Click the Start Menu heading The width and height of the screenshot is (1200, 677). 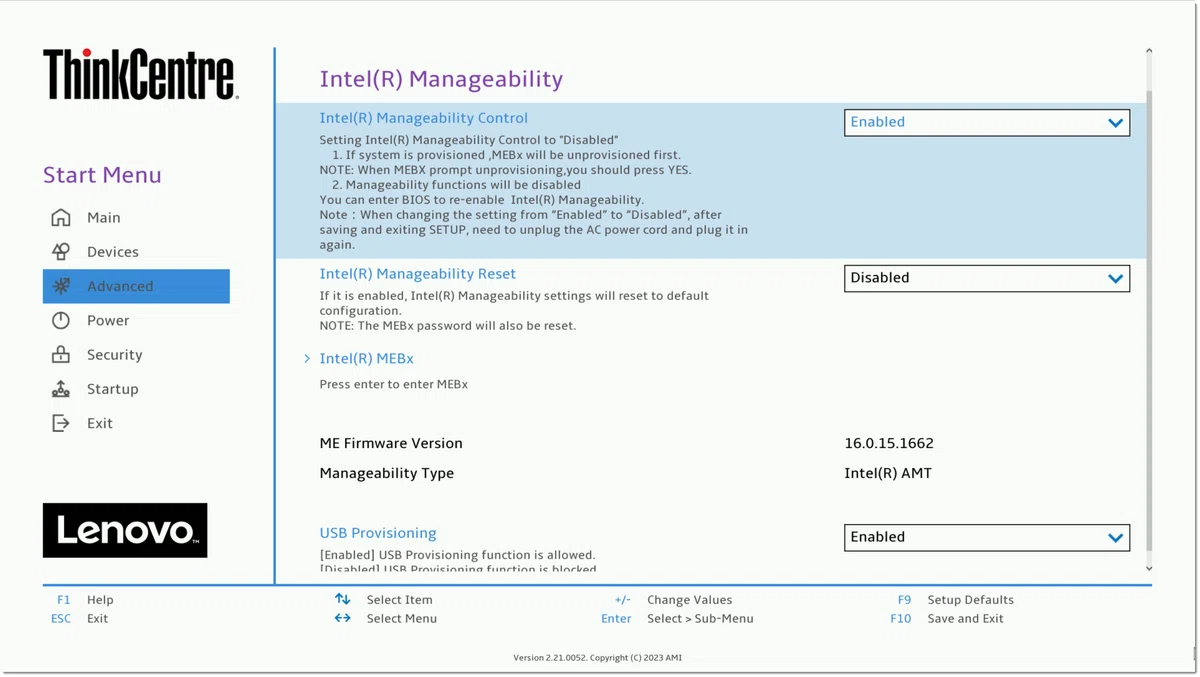click(x=102, y=175)
